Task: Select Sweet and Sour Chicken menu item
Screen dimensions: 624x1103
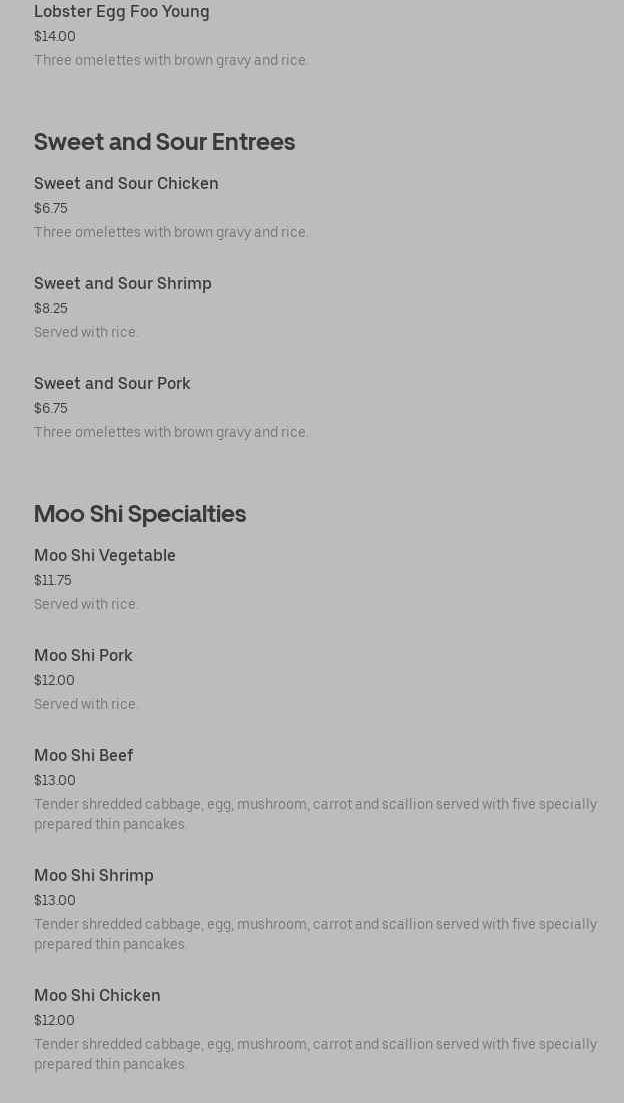Action: (x=126, y=184)
